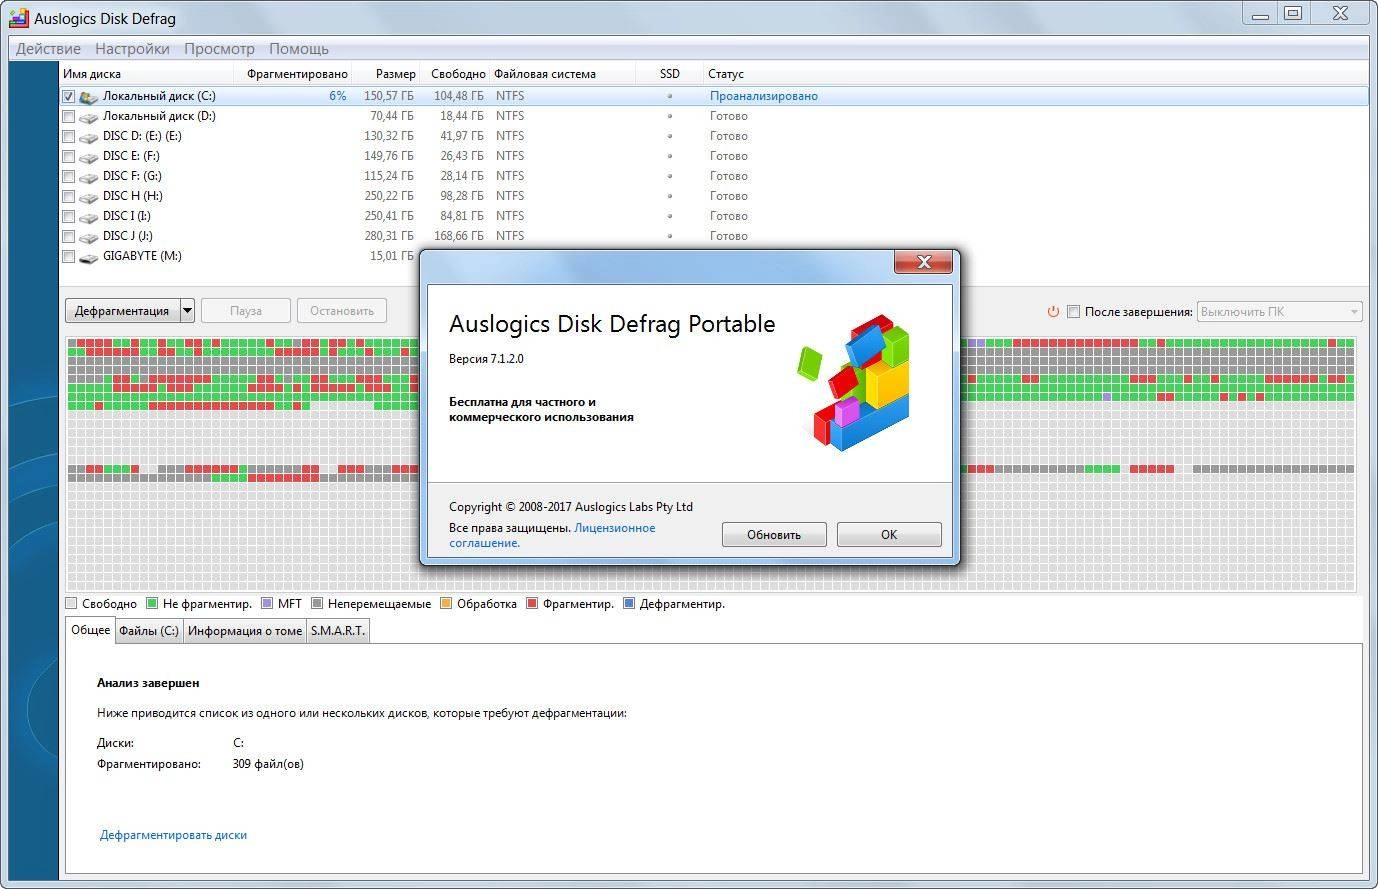Open the Выключить ПК combo box

point(1280,312)
